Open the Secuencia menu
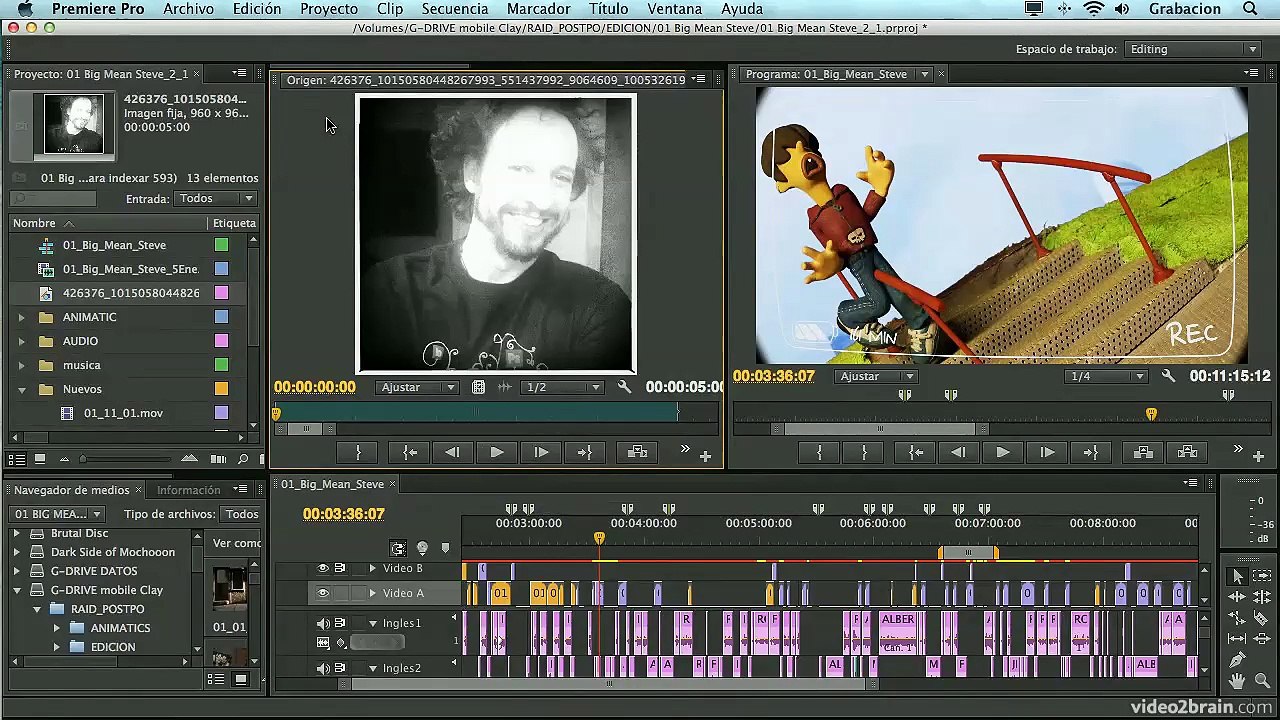The width and height of the screenshot is (1280, 720). coord(454,9)
